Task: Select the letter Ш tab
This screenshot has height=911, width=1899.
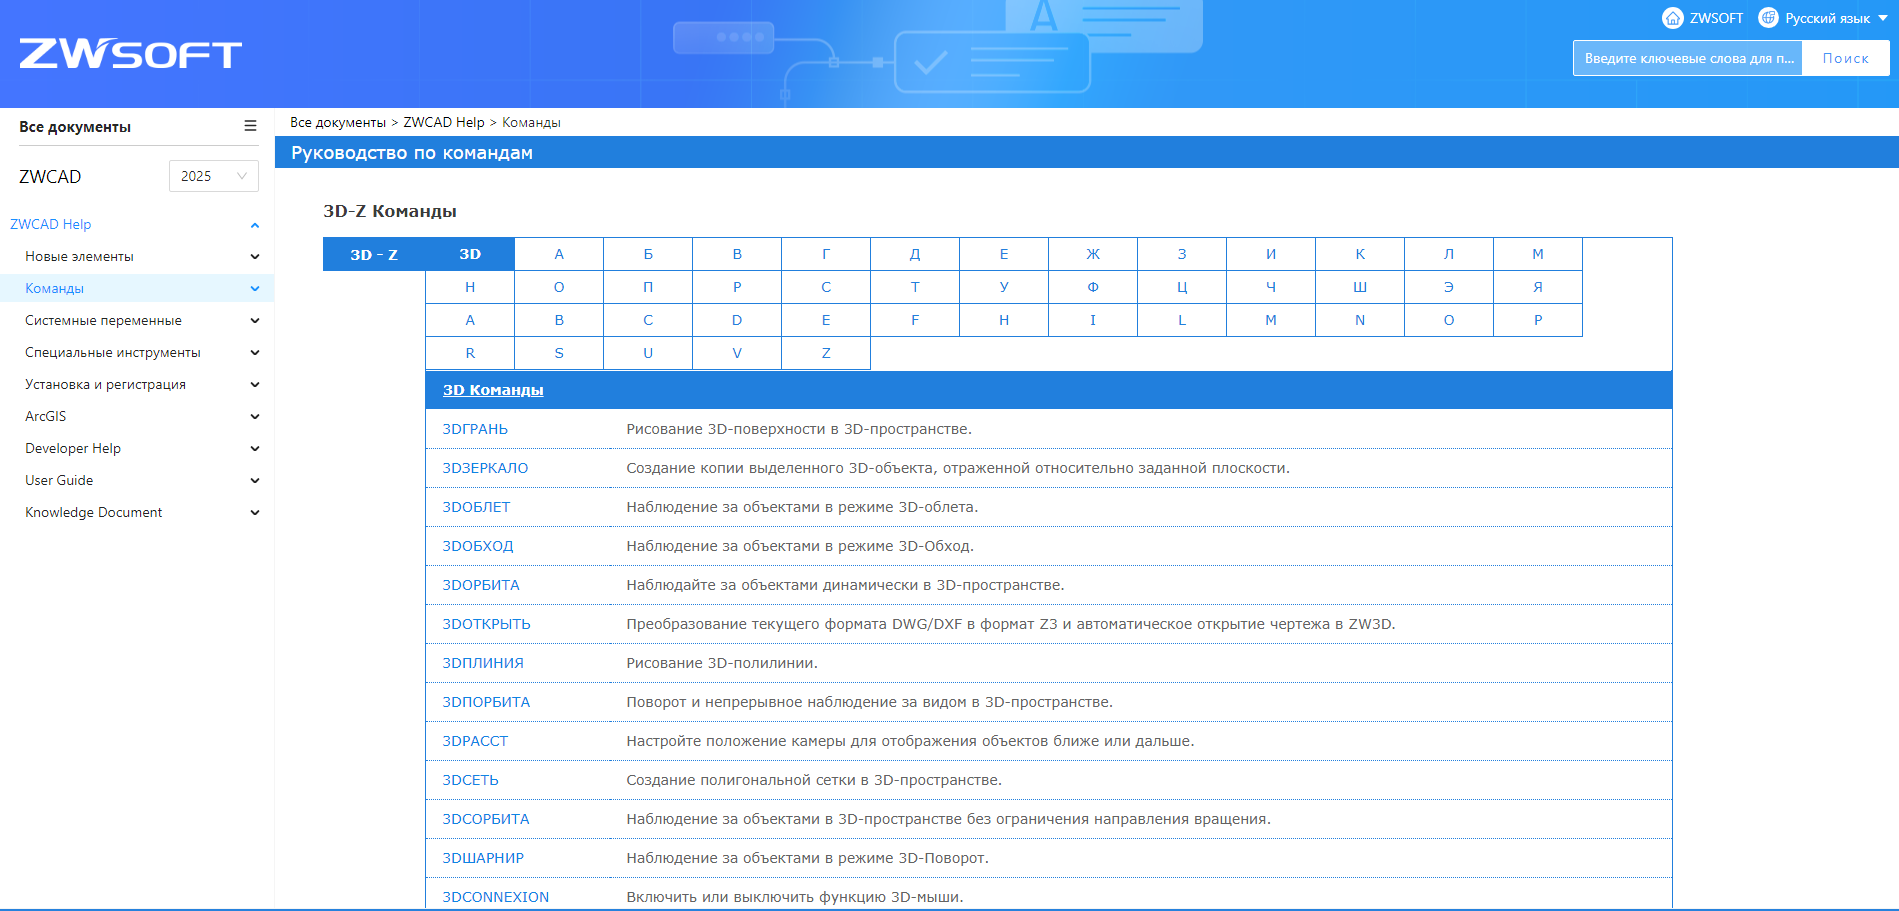Action: [1360, 287]
